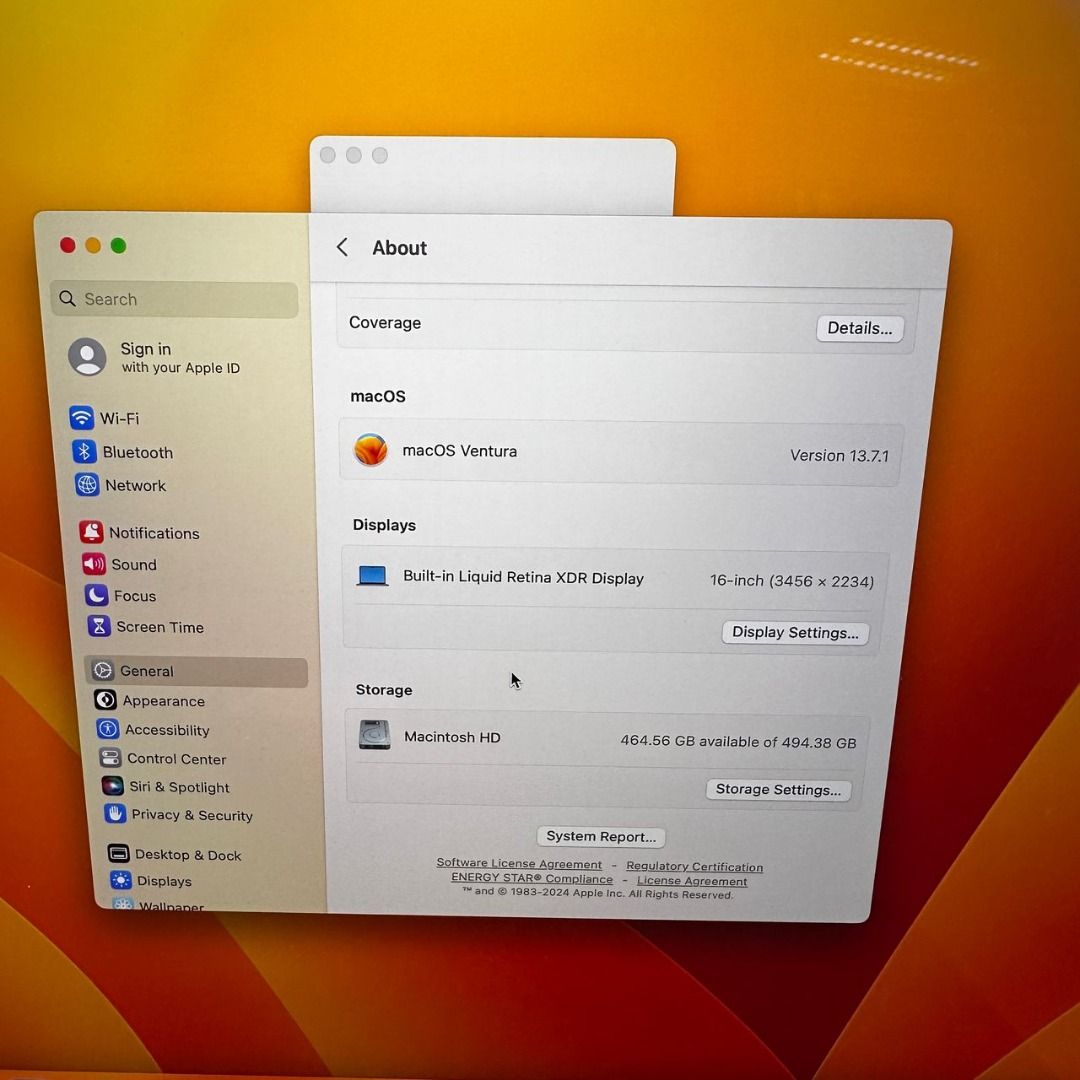Open Notifications bell icon in sidebar

point(91,532)
